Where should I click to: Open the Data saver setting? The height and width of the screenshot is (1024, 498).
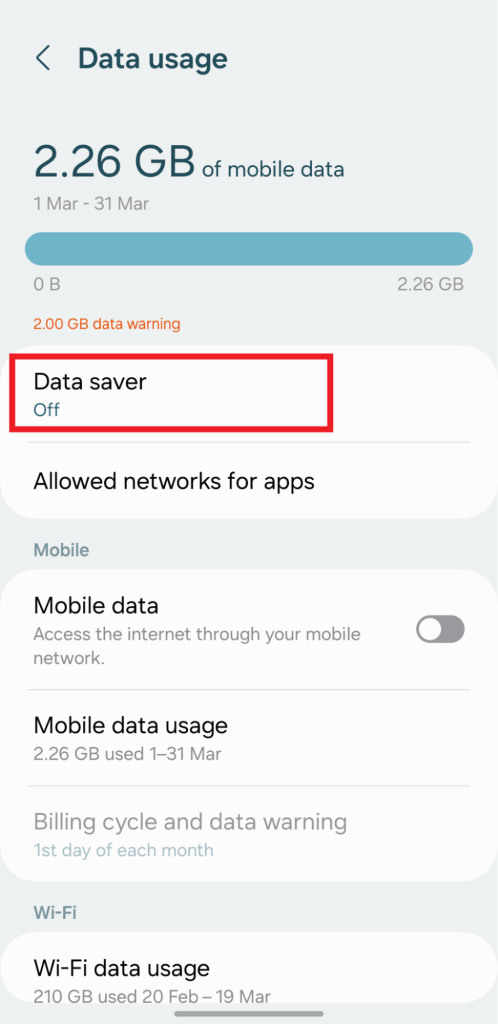pos(249,394)
